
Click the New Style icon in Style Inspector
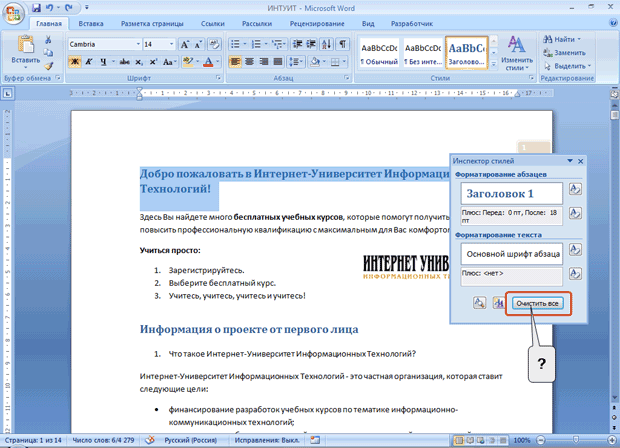pyautogui.click(x=498, y=303)
